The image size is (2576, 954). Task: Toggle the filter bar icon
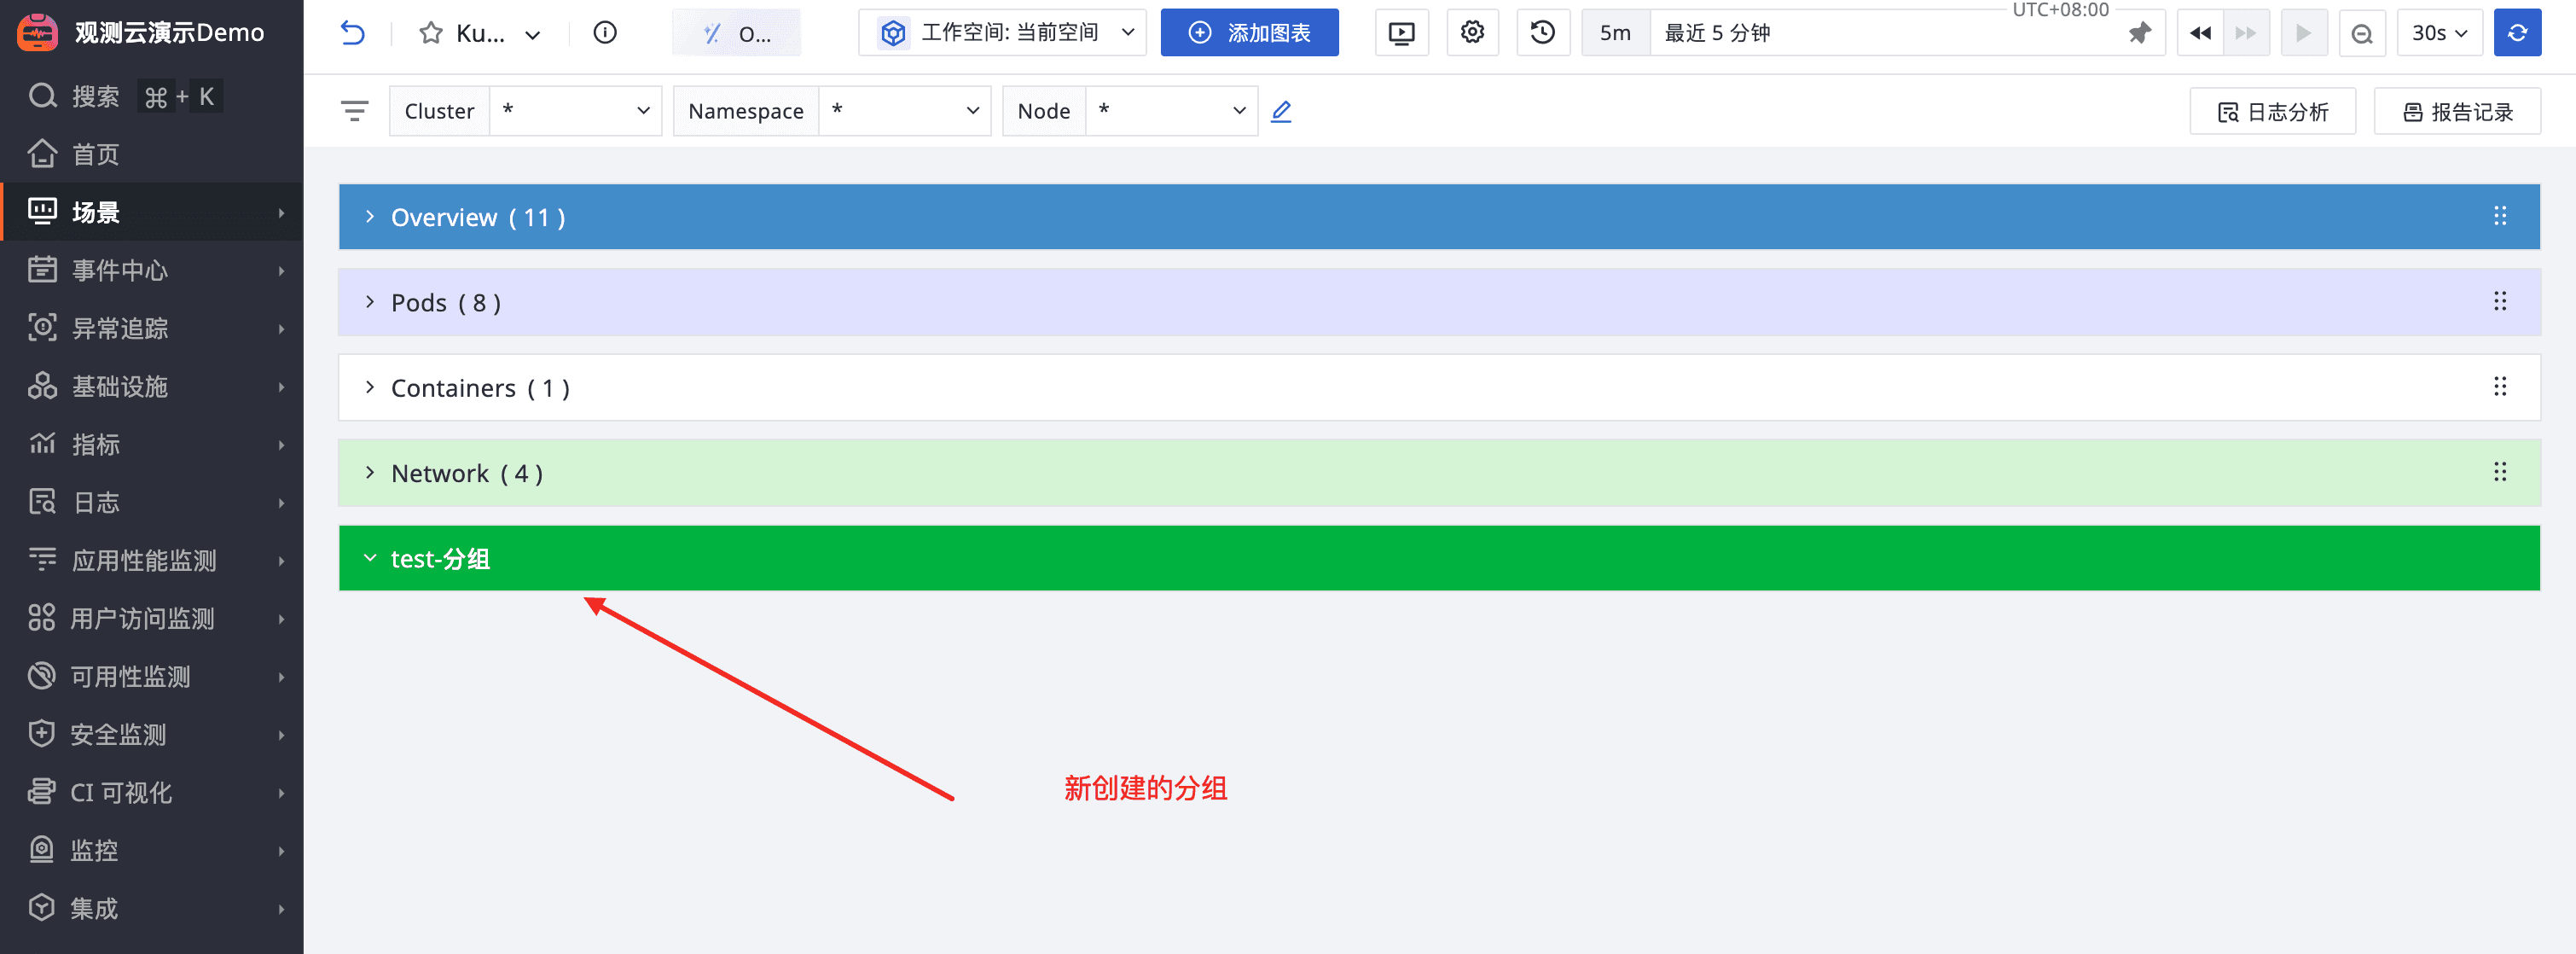[354, 111]
